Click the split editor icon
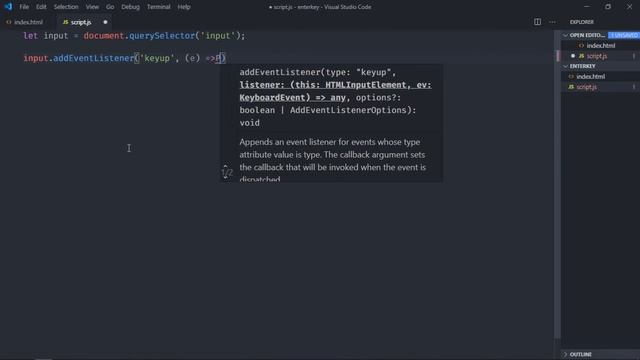 tap(537, 22)
